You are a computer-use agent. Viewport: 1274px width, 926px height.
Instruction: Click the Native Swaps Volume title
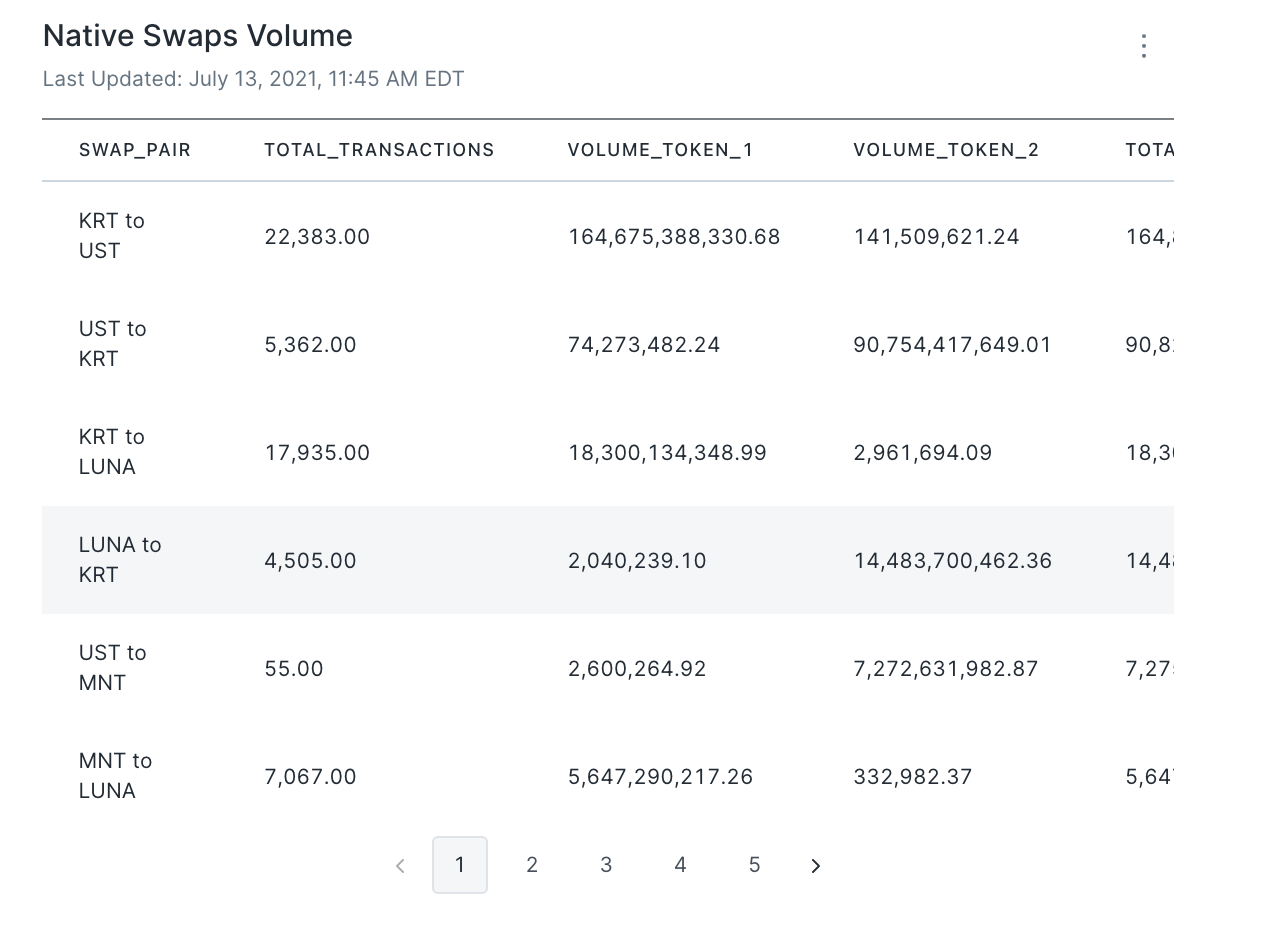(x=198, y=36)
